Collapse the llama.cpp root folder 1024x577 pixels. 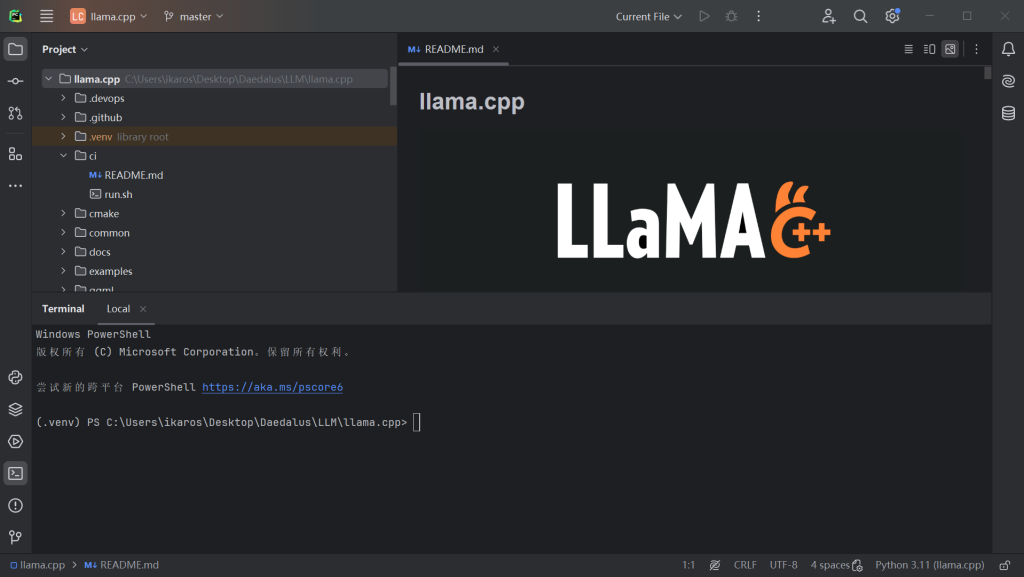(x=48, y=79)
